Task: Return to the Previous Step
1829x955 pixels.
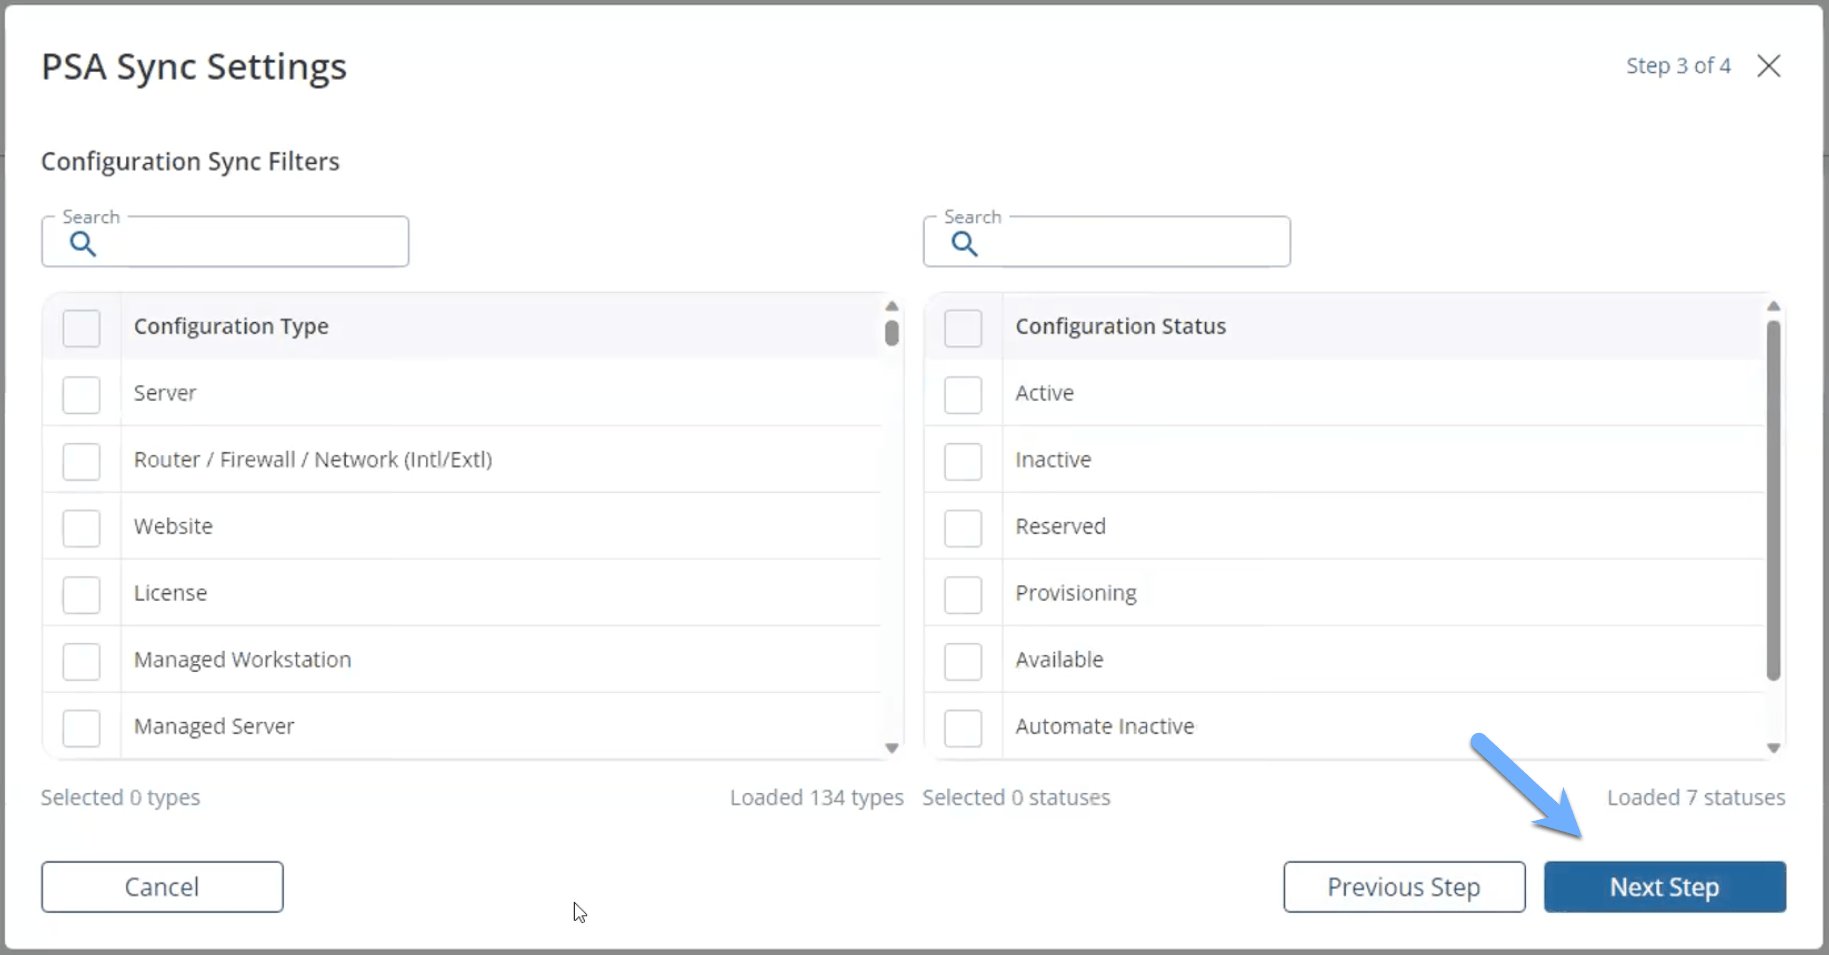Action: [1404, 887]
